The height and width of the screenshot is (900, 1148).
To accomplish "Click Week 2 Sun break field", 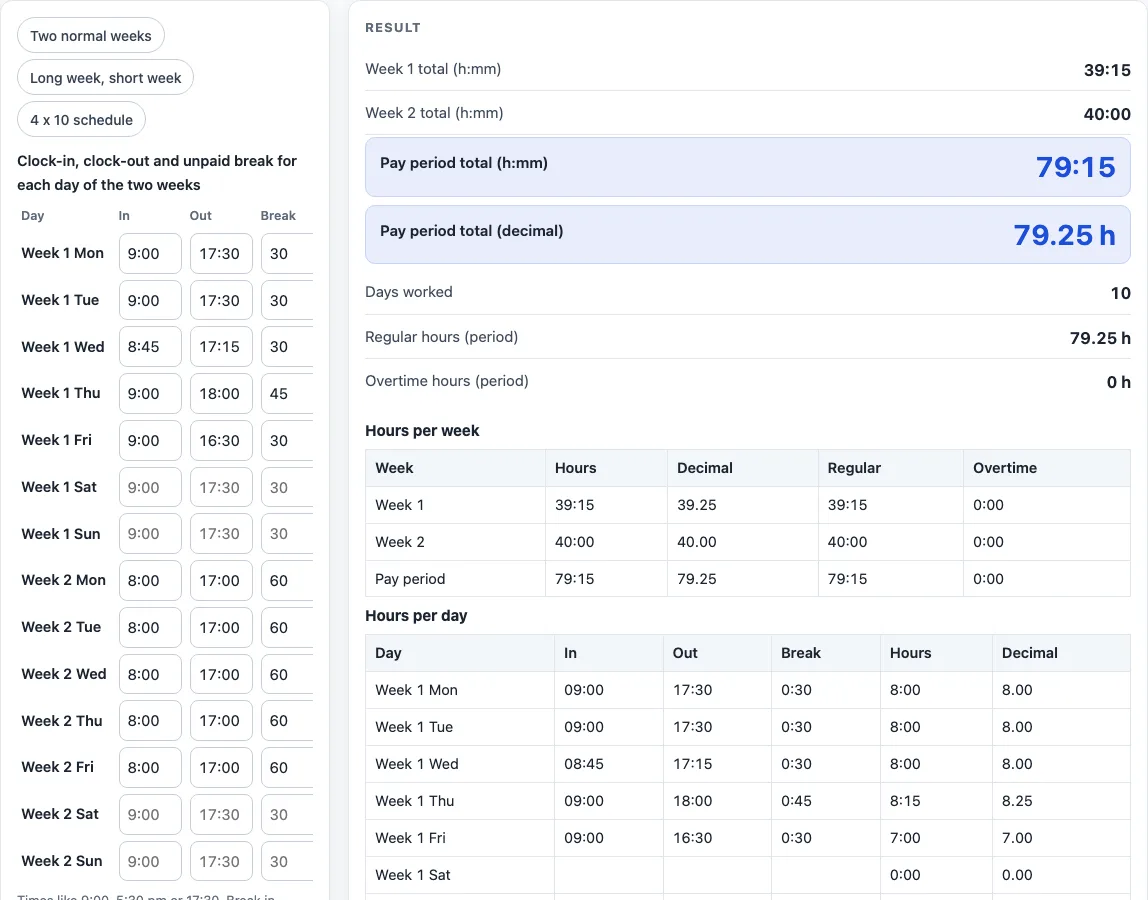I will 287,860.
